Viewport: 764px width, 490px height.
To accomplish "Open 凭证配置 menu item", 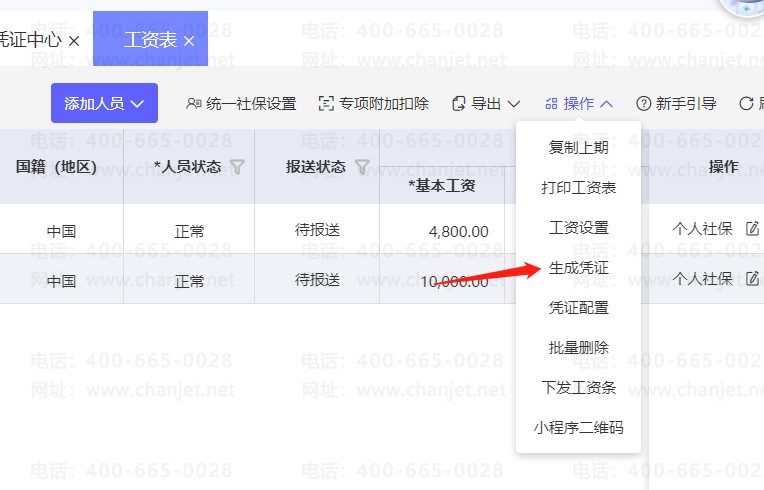I will (578, 307).
